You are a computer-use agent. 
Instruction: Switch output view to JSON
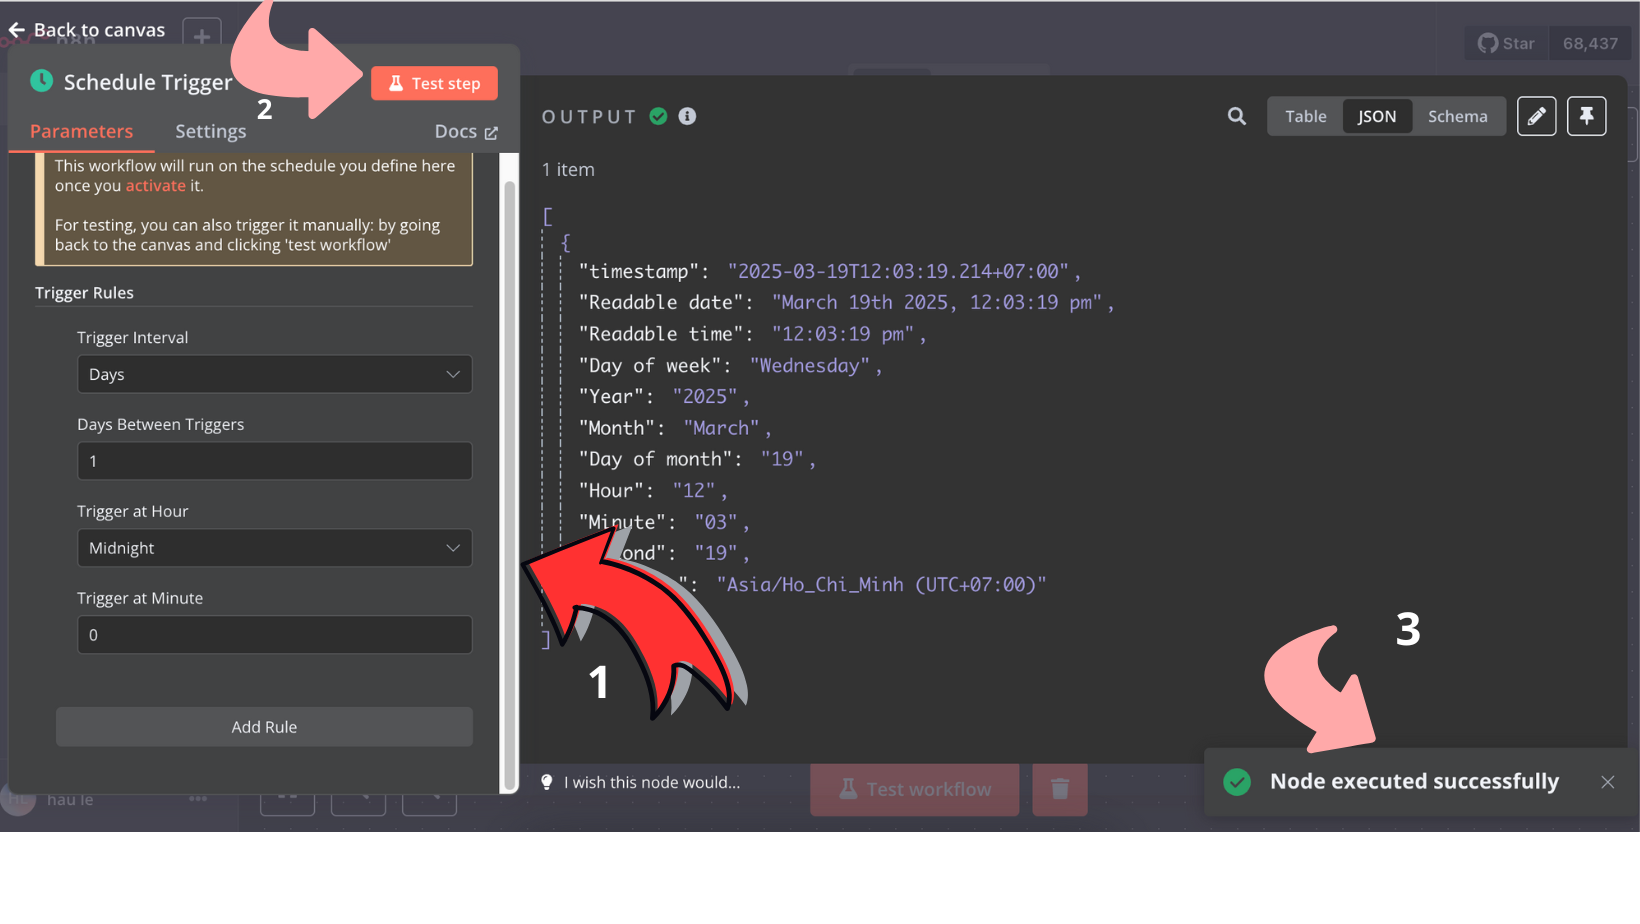tap(1377, 116)
